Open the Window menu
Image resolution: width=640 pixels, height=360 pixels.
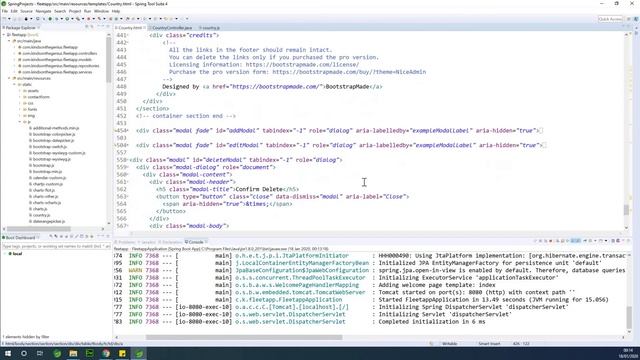click(101, 11)
